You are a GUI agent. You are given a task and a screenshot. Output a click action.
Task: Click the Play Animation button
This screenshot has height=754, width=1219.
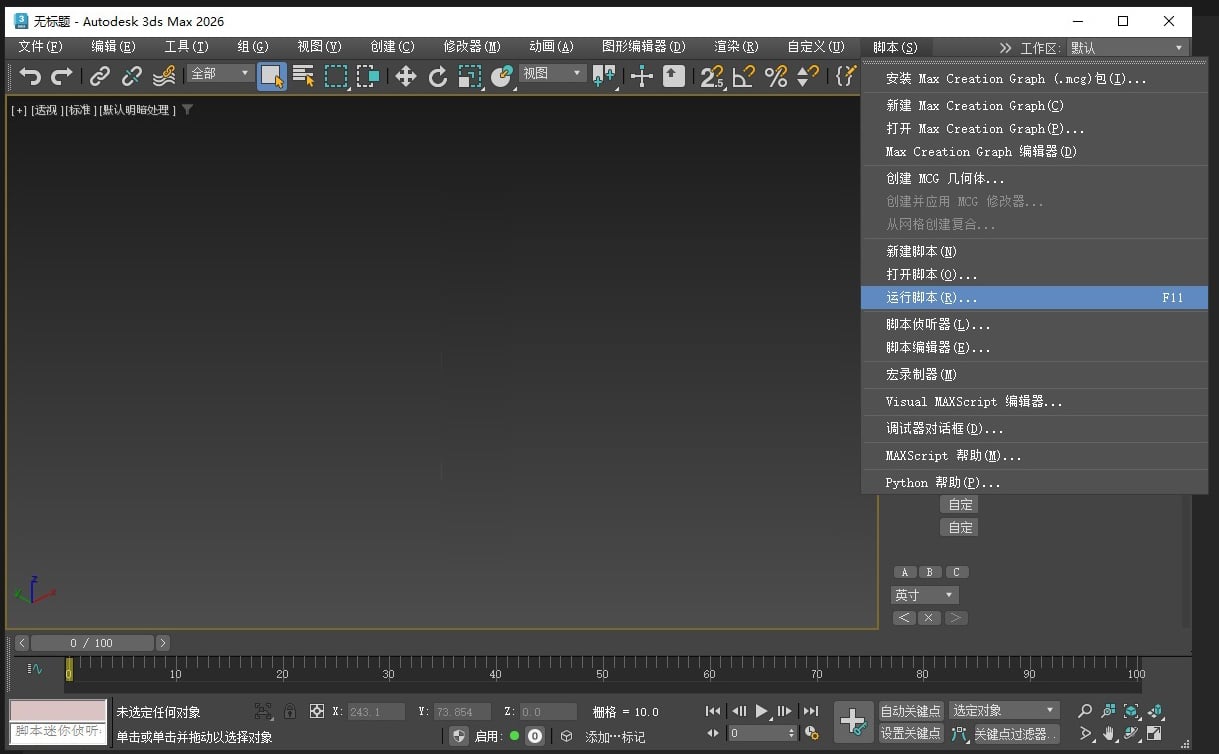[762, 711]
